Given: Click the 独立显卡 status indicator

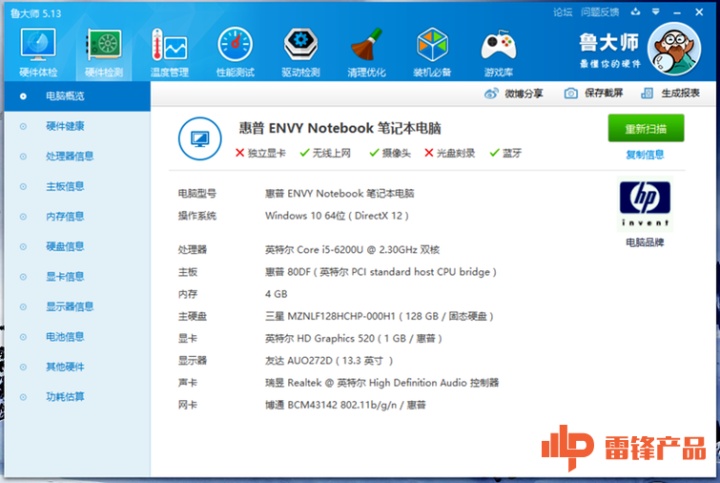Looking at the screenshot, I should [x=260, y=153].
